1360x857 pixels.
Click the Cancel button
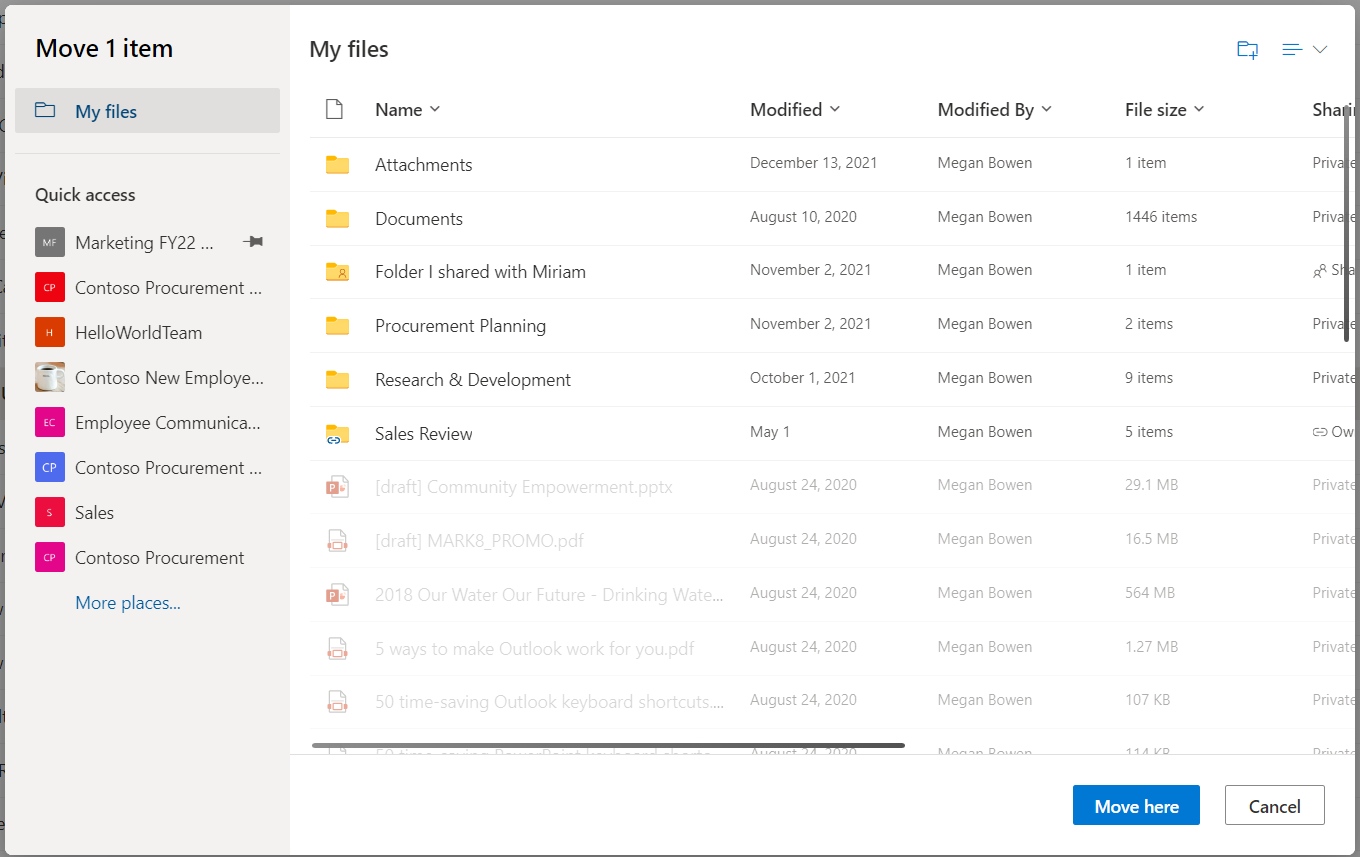[x=1274, y=806]
